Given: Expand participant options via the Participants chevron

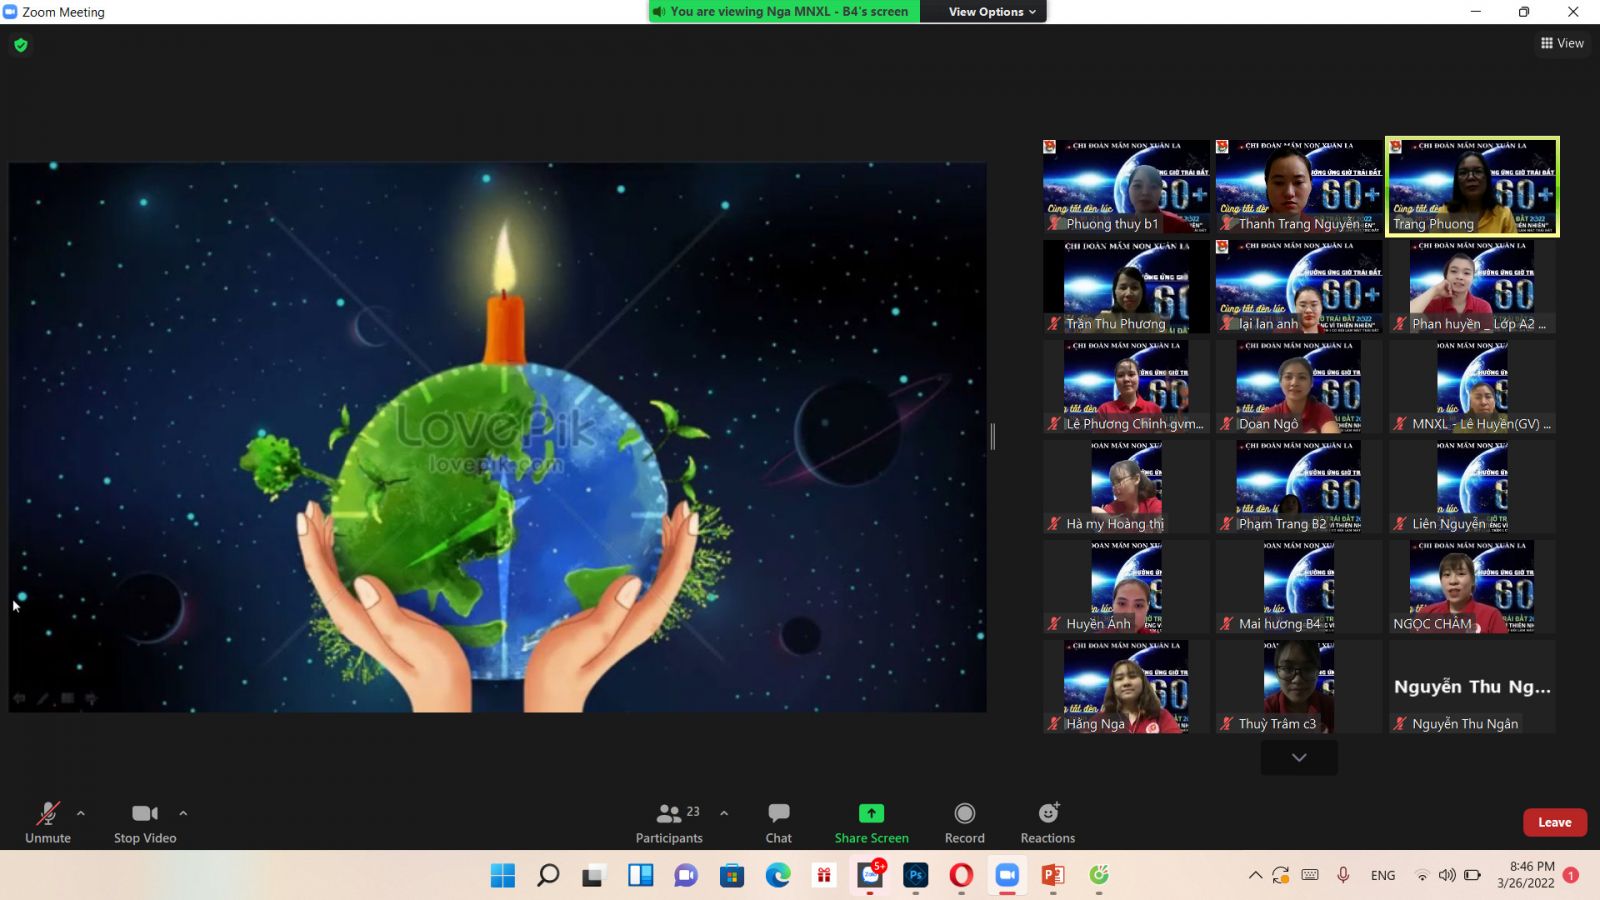Looking at the screenshot, I should tap(723, 812).
